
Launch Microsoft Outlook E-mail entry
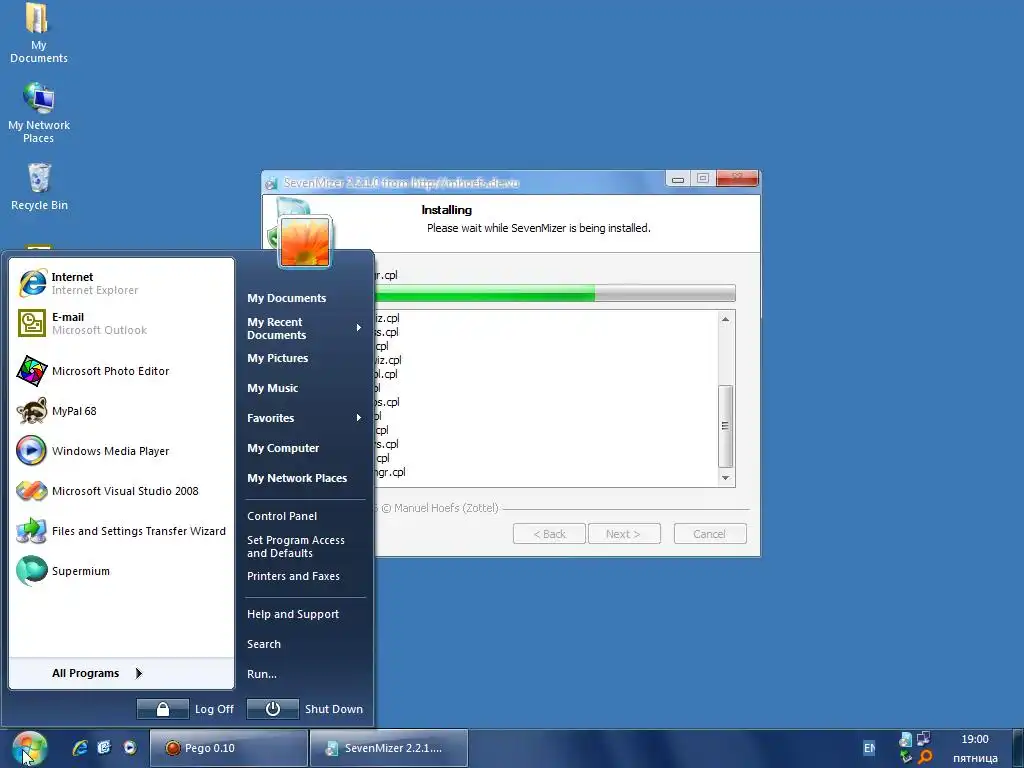[x=122, y=323]
